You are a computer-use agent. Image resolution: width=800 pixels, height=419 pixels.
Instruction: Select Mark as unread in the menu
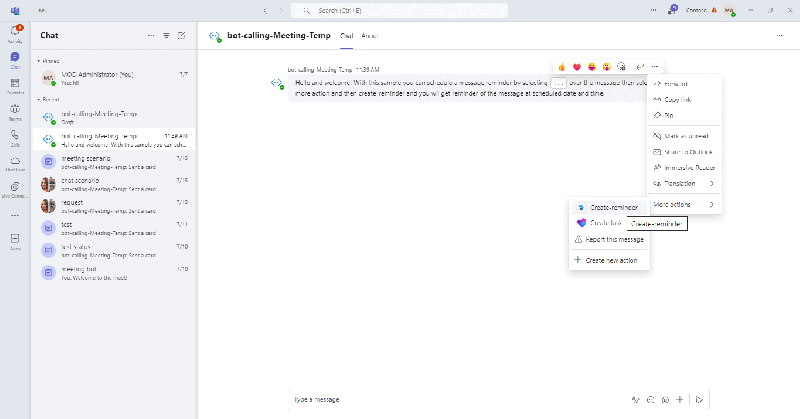coord(684,136)
